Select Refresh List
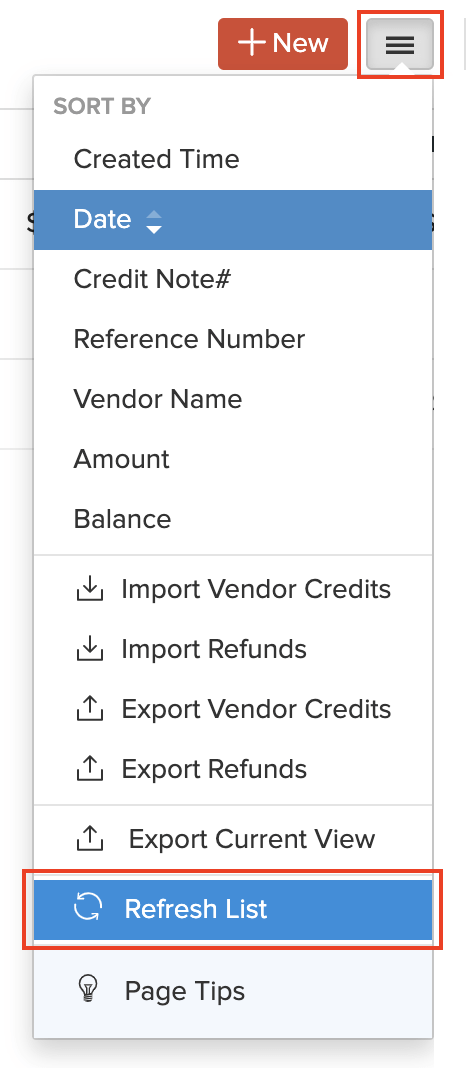Screen dimensions: 470x1068 (233, 909)
